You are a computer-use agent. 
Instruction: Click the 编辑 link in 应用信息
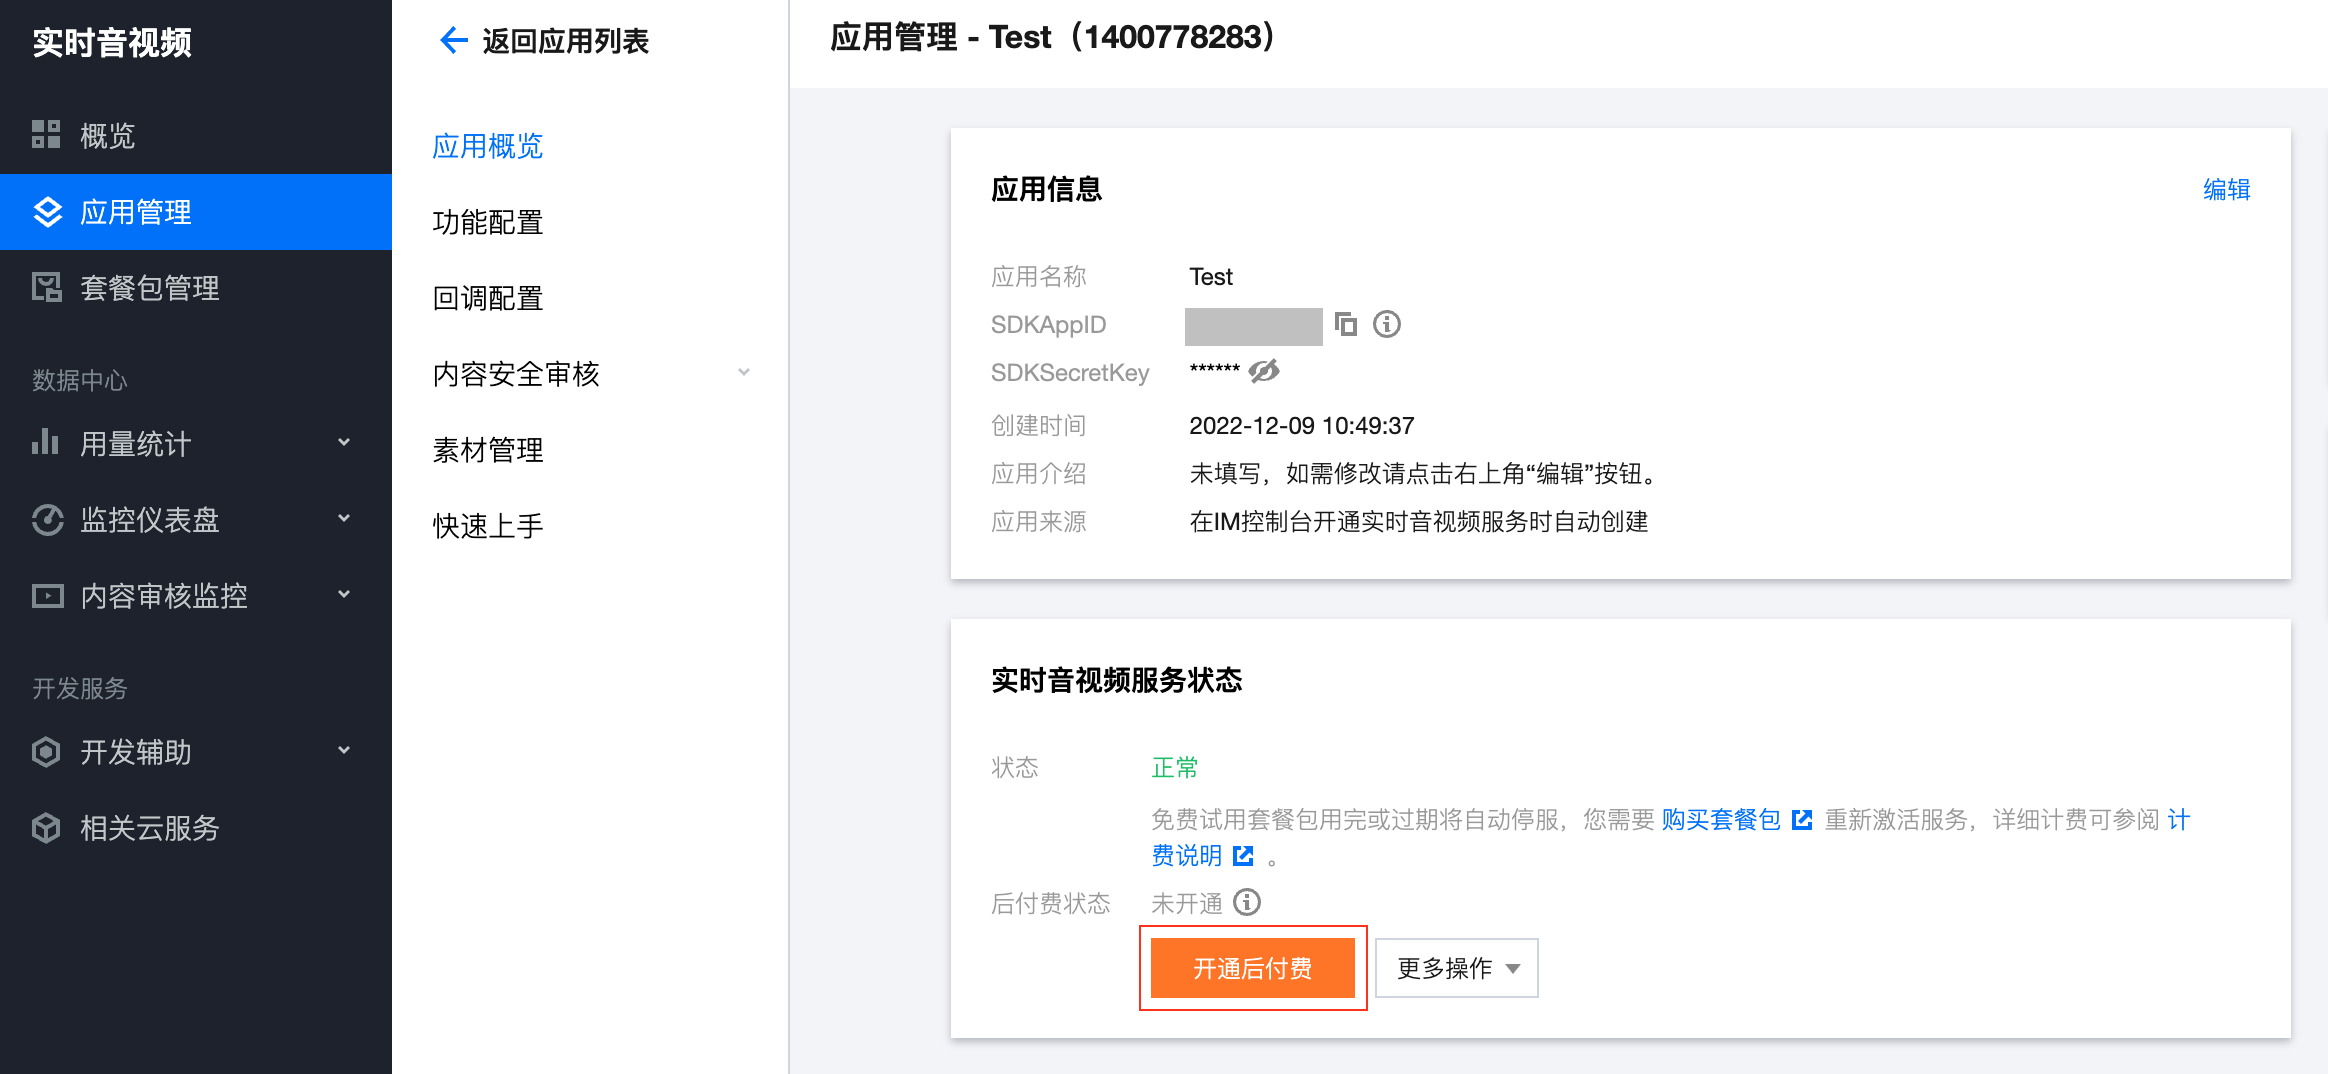(x=2226, y=190)
